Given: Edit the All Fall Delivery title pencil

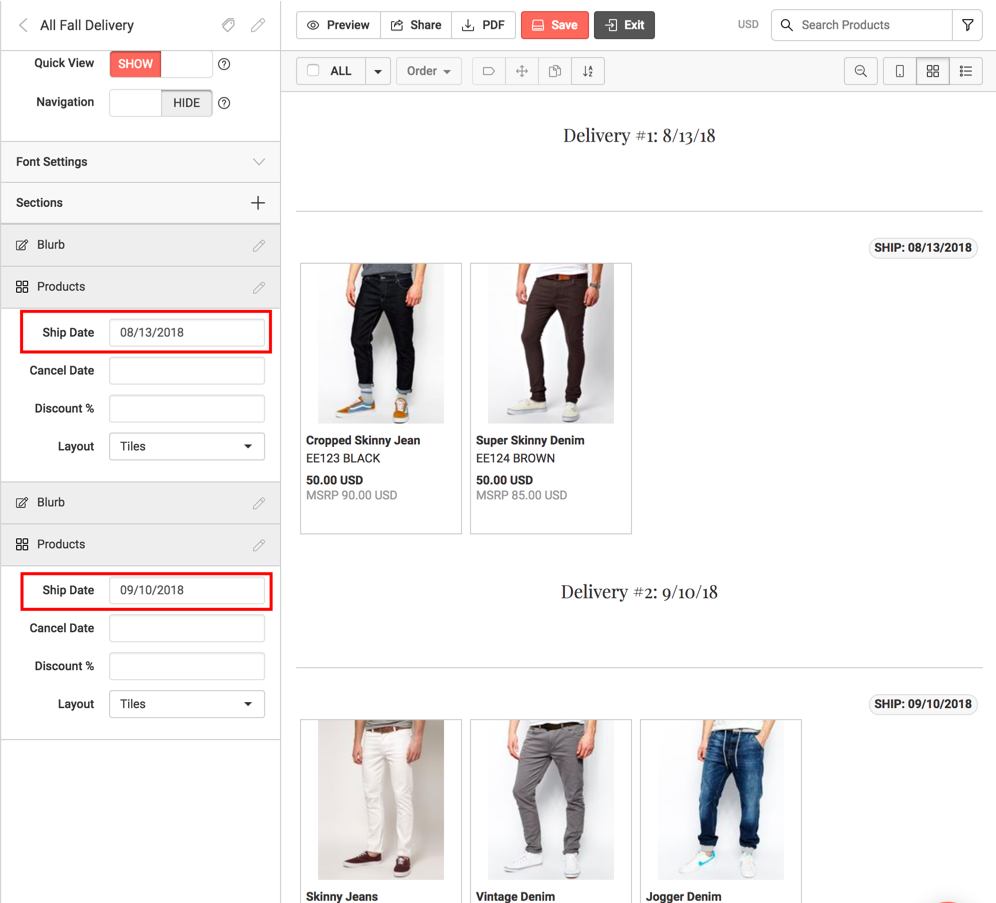Looking at the screenshot, I should pyautogui.click(x=258, y=25).
